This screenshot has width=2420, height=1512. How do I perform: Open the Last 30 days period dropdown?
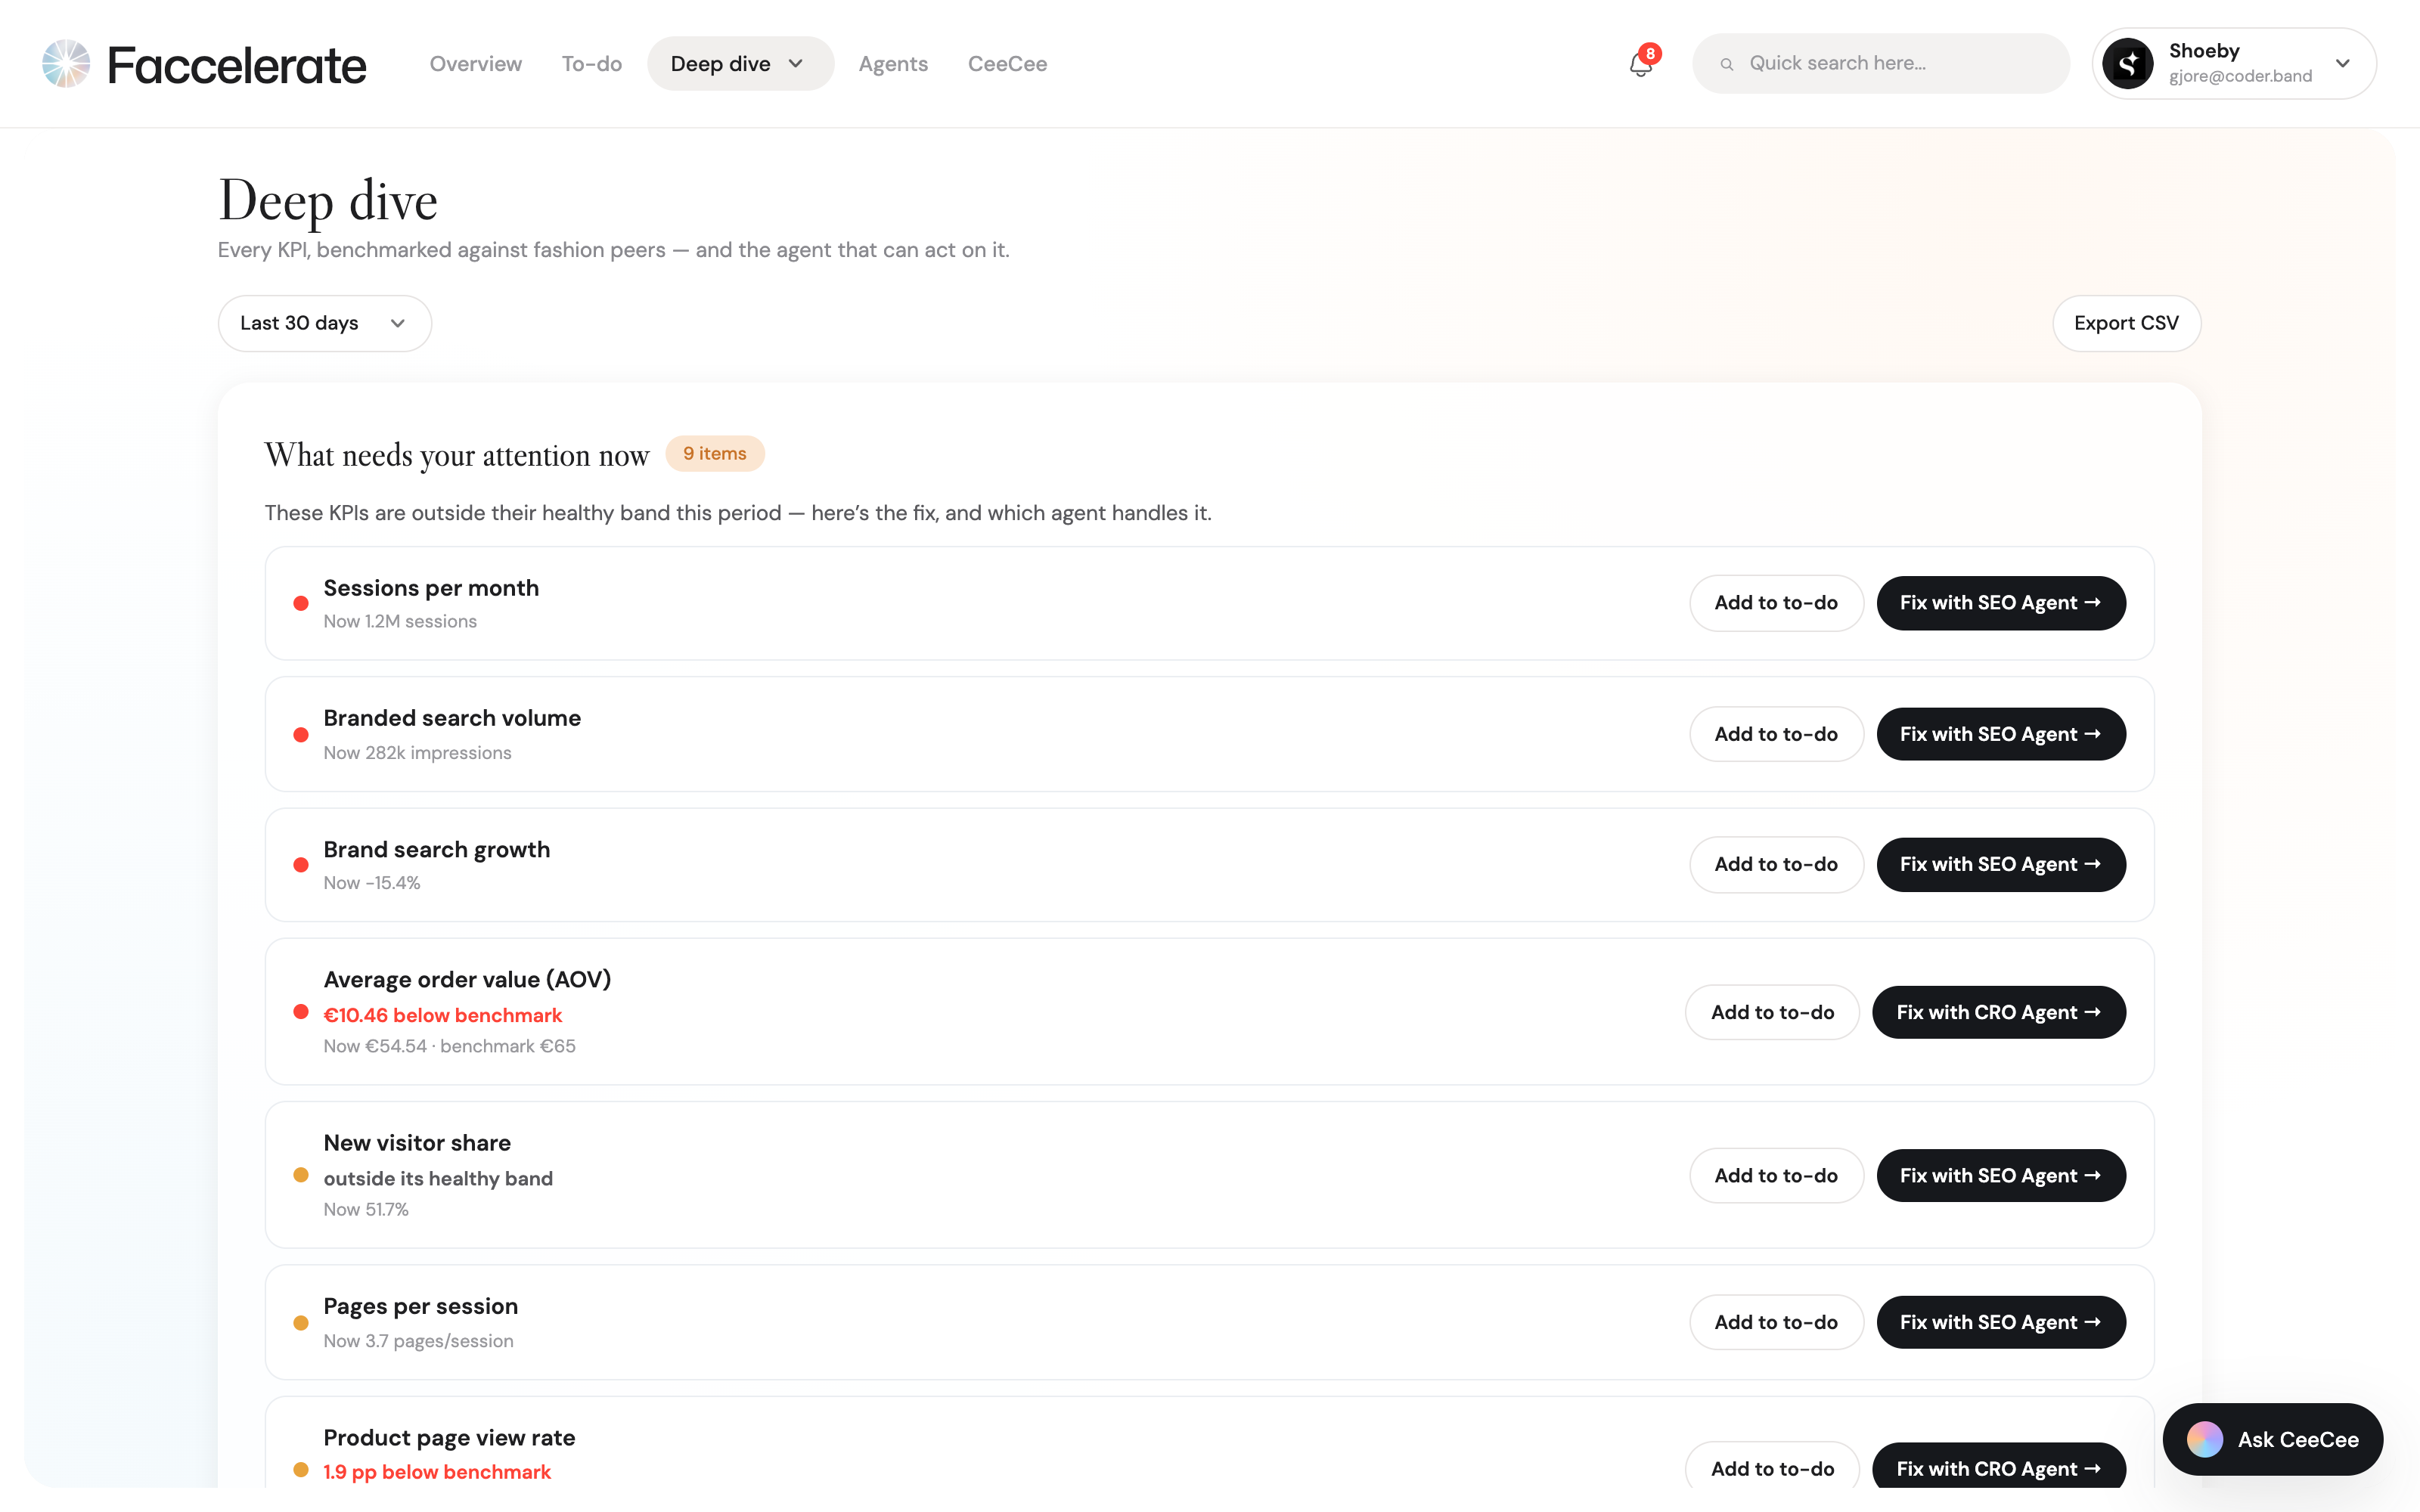tap(324, 323)
